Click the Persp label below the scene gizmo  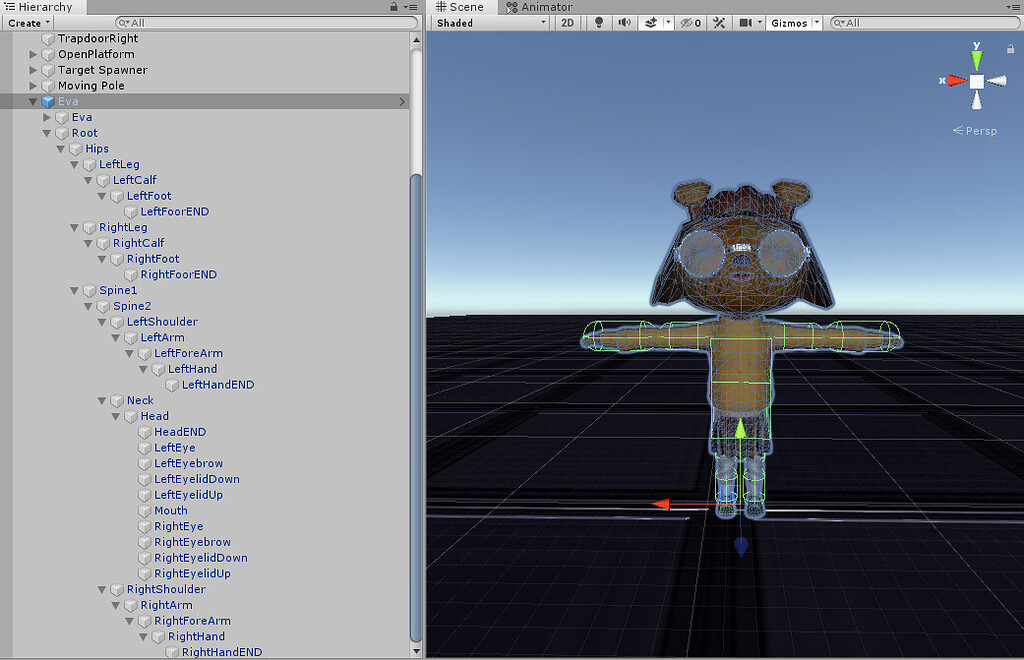point(975,130)
